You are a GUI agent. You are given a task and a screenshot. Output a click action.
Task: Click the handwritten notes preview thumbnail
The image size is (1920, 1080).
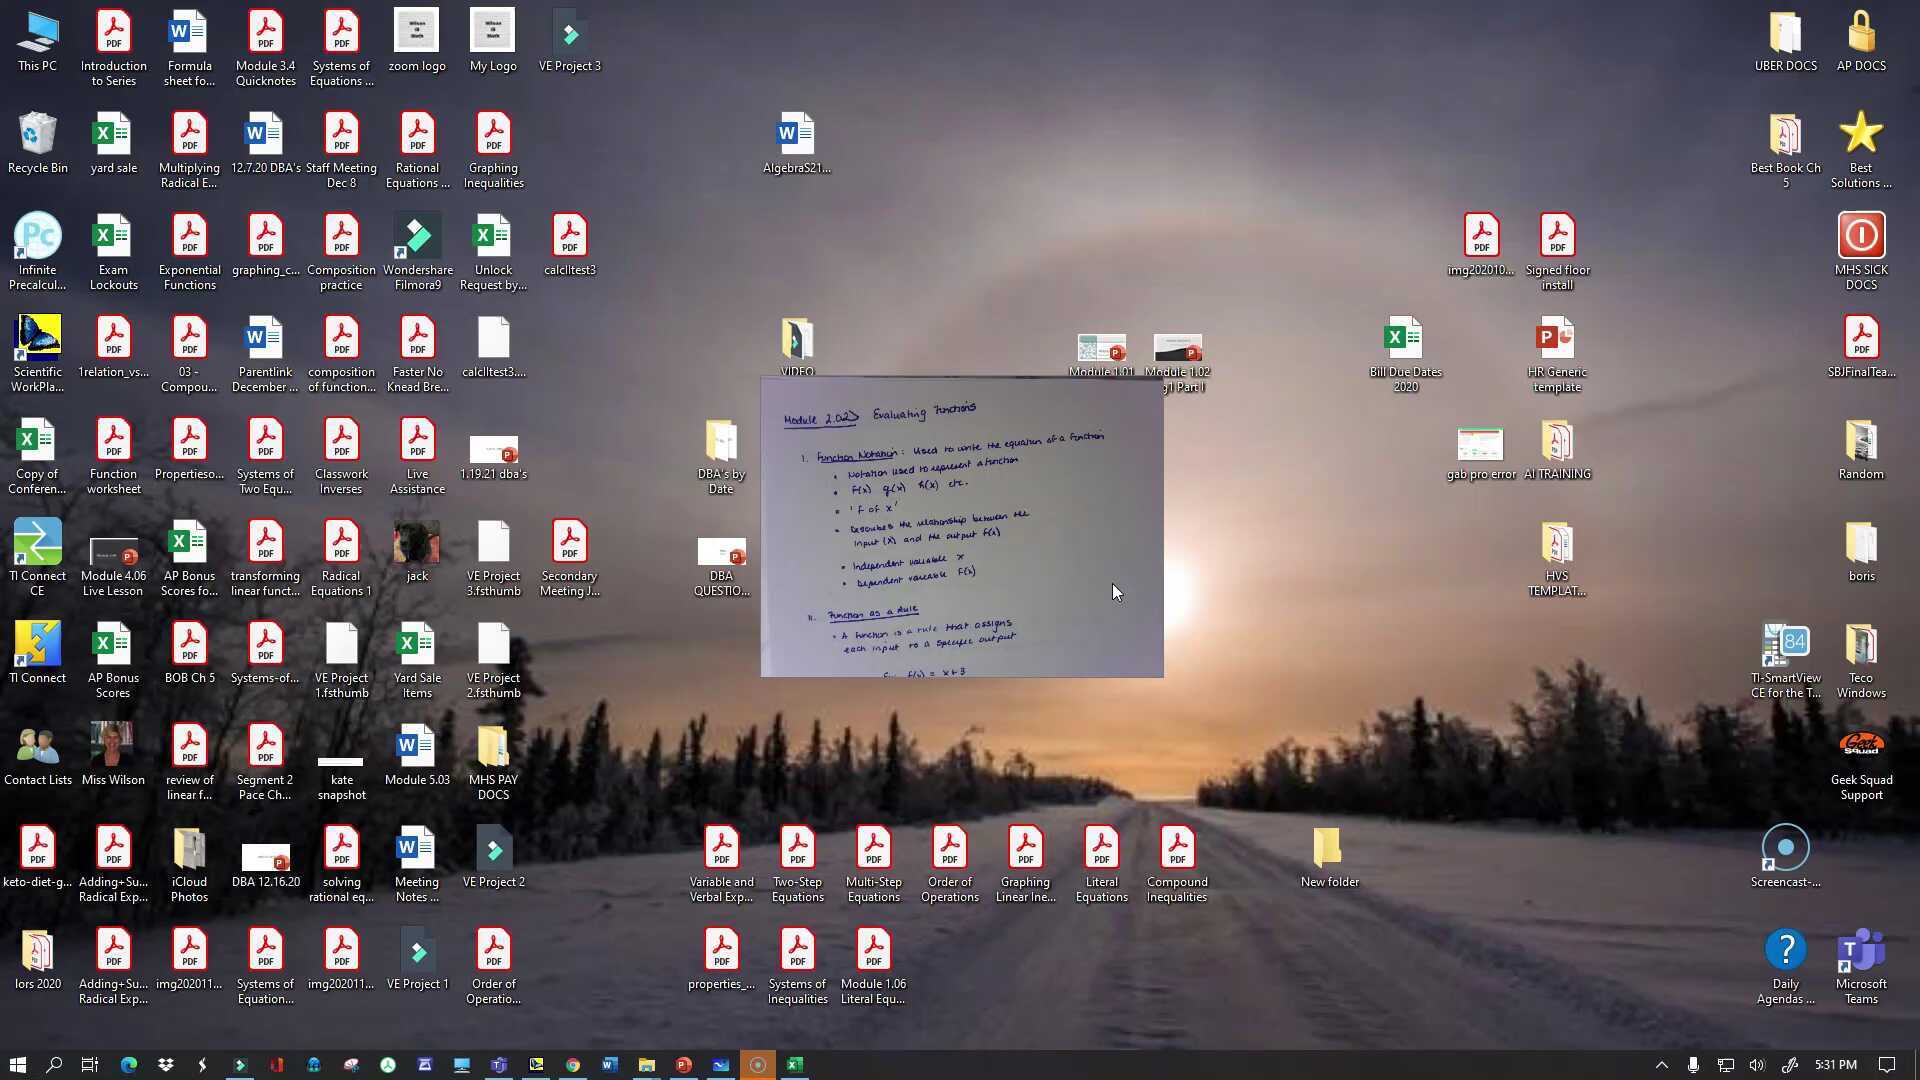pos(961,527)
